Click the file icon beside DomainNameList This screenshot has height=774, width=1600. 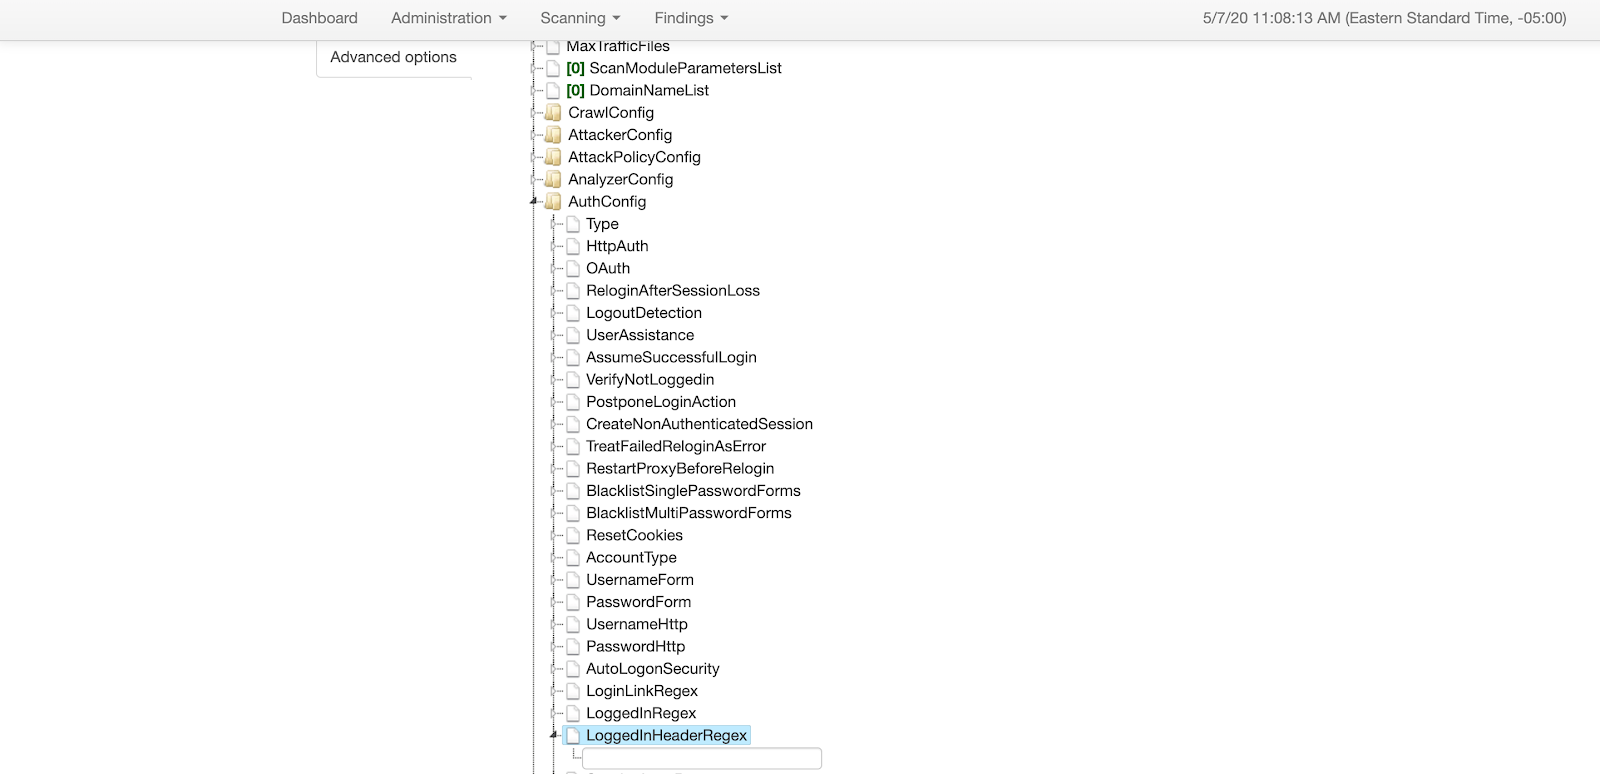pyautogui.click(x=553, y=91)
